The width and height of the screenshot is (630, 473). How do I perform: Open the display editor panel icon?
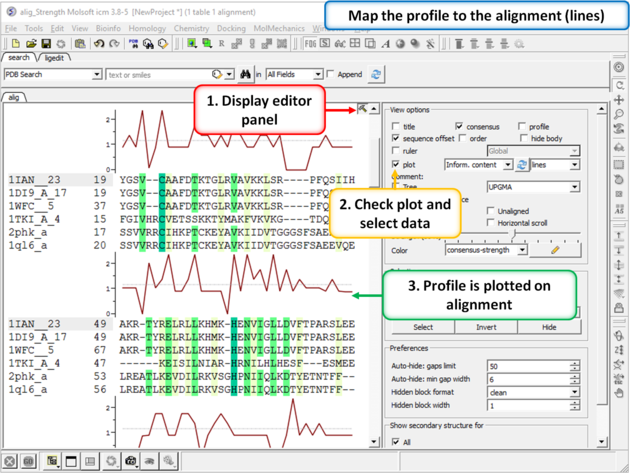362,108
